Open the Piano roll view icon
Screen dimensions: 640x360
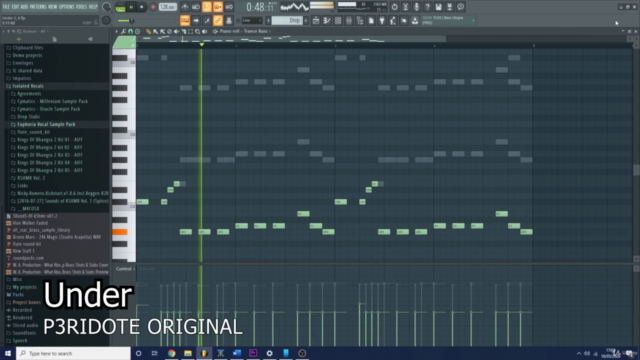click(327, 20)
